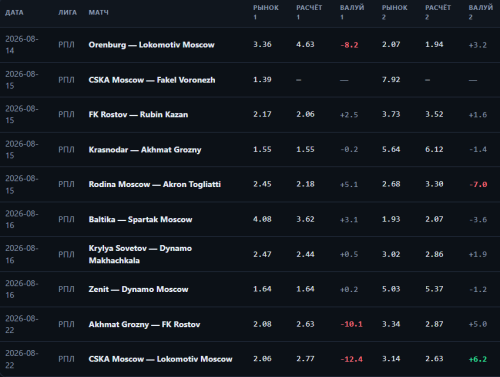This screenshot has width=500, height=377.
Task: Select the Zenit — Dynamo Moscow match
Action: (138, 289)
